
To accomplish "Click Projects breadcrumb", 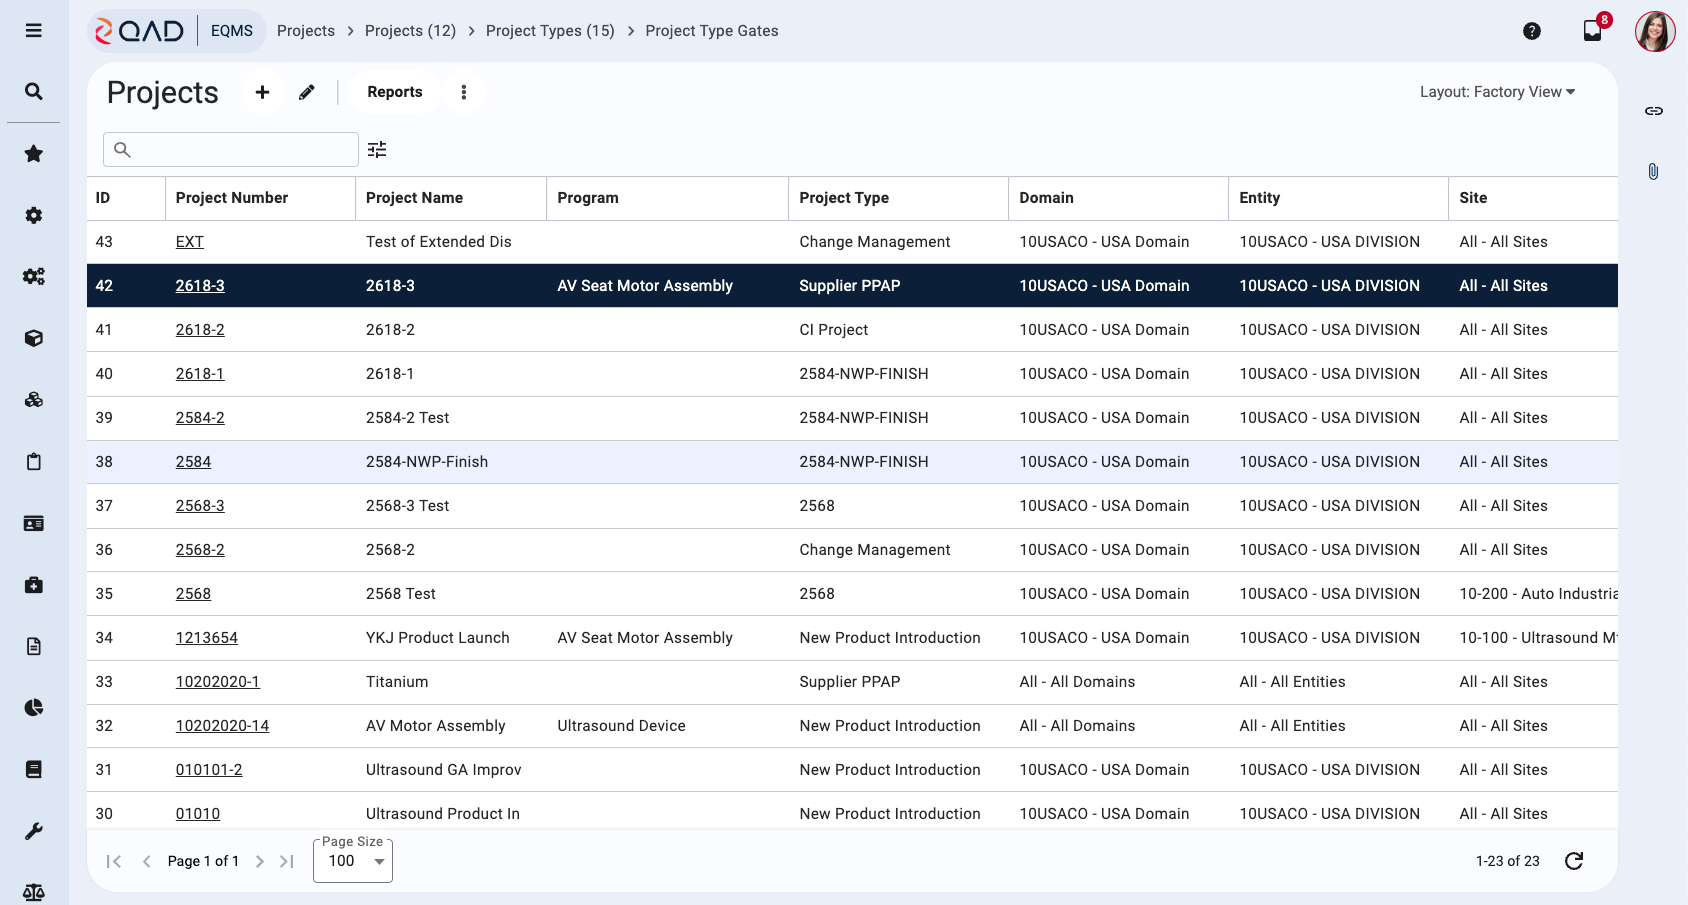I will point(306,31).
